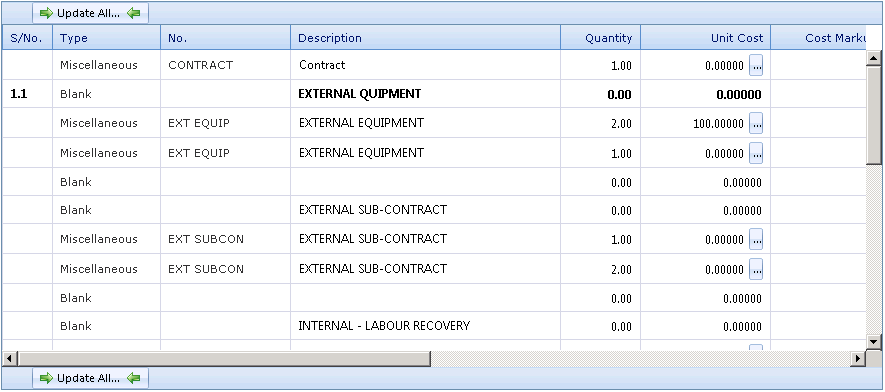Click the Unit Cost column header

point(706,38)
